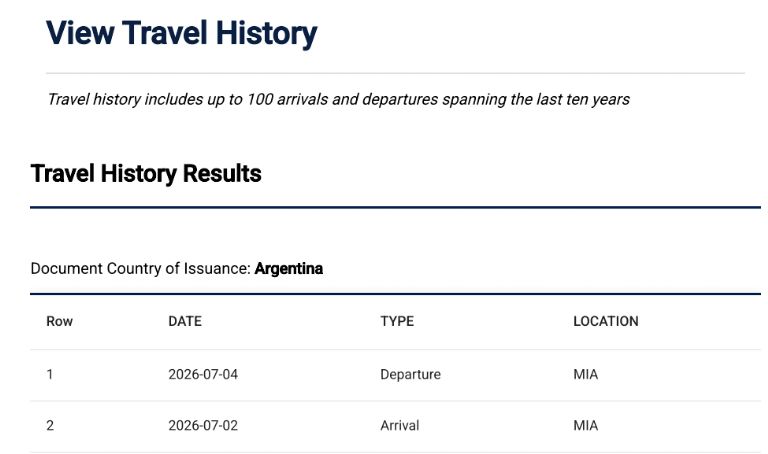Image resolution: width=768 pixels, height=454 pixels.
Task: Click the phrase 100 arrivals in disclaimer
Action: pyautogui.click(x=287, y=99)
